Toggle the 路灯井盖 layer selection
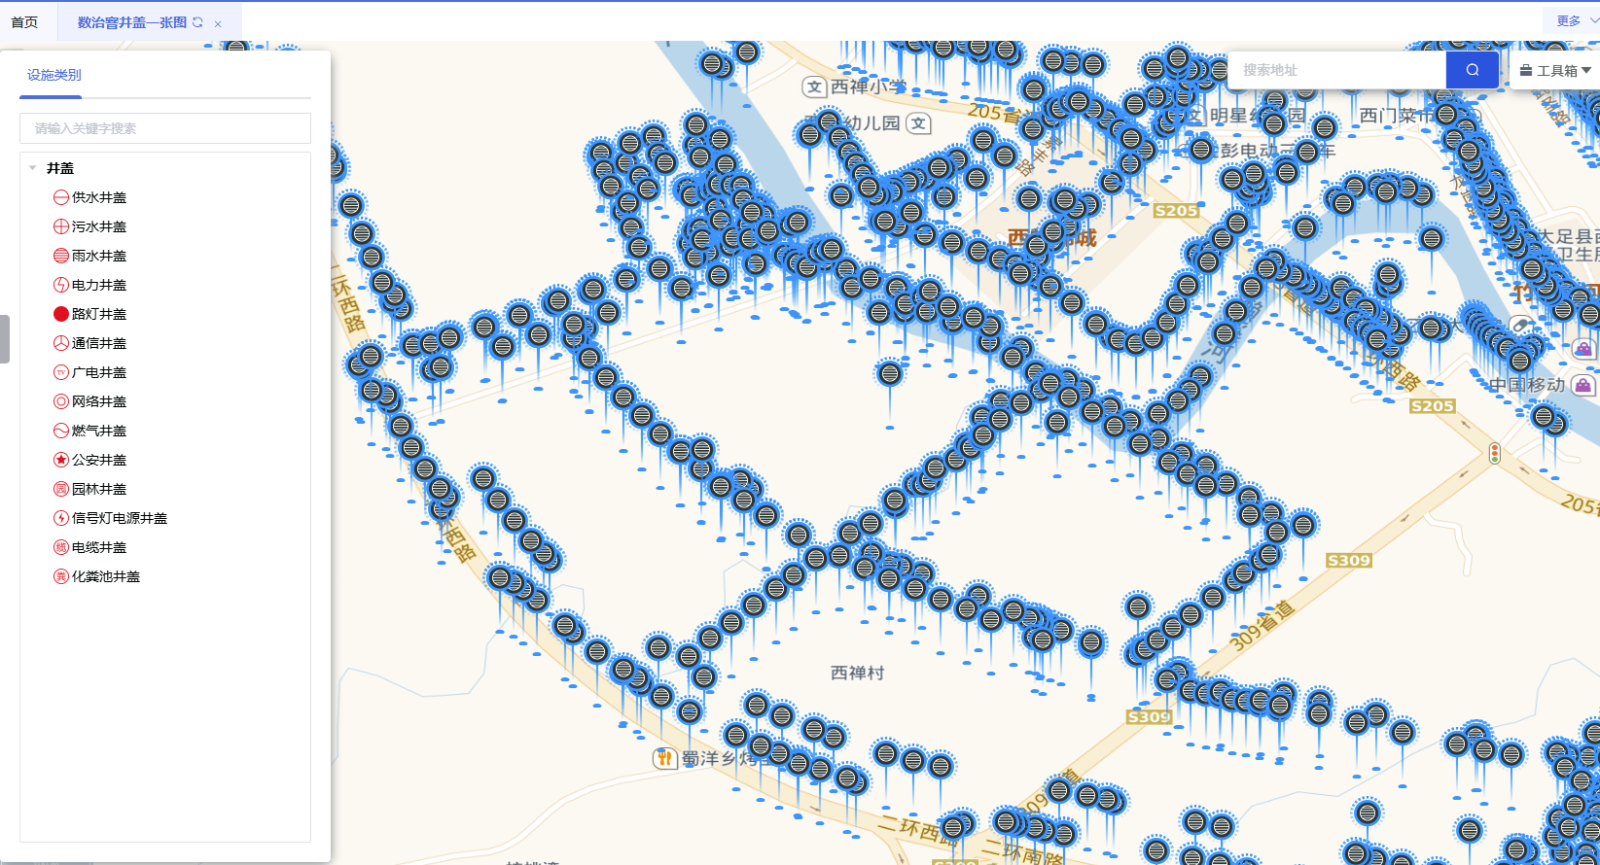 [98, 314]
